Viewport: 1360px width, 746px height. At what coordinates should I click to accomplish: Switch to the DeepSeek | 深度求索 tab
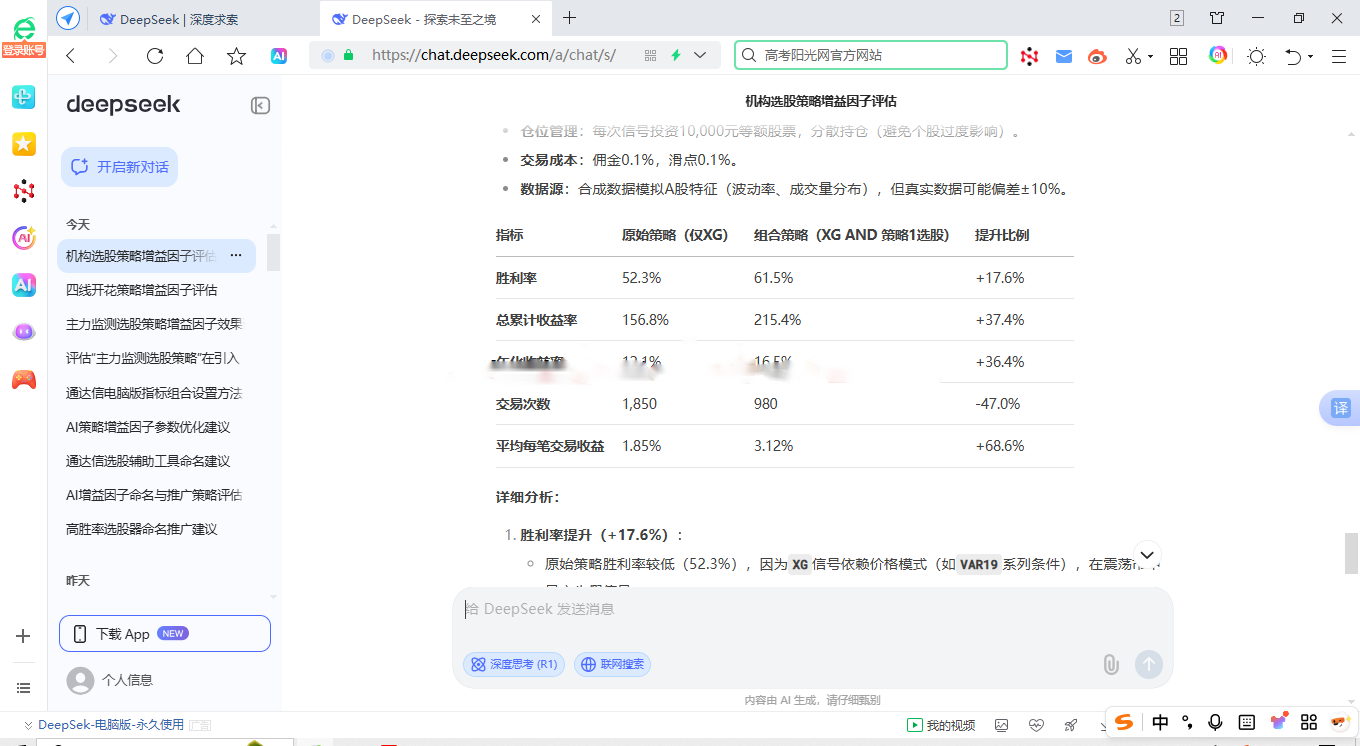(x=179, y=19)
